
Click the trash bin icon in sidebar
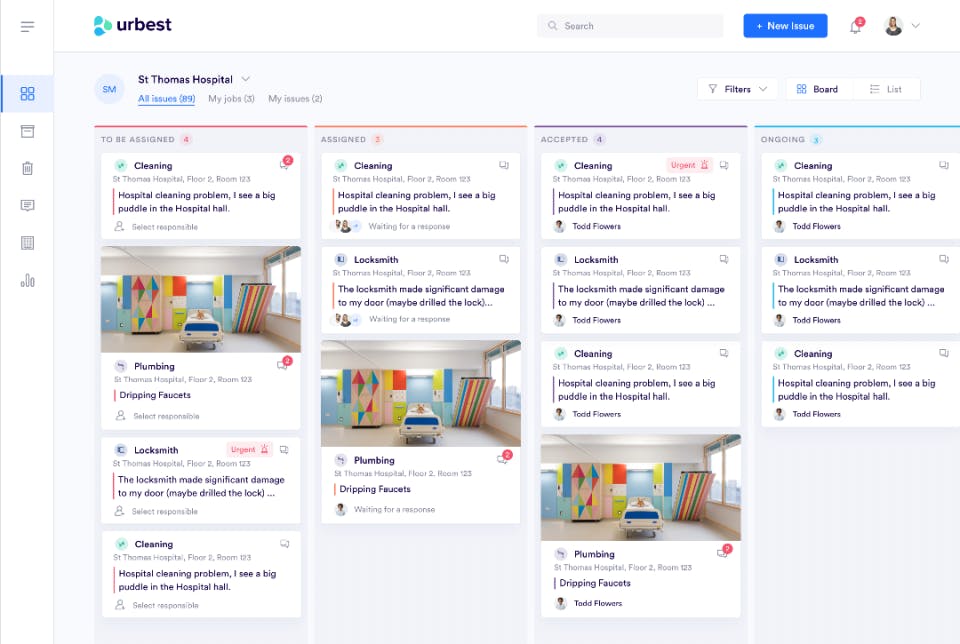coord(27,168)
